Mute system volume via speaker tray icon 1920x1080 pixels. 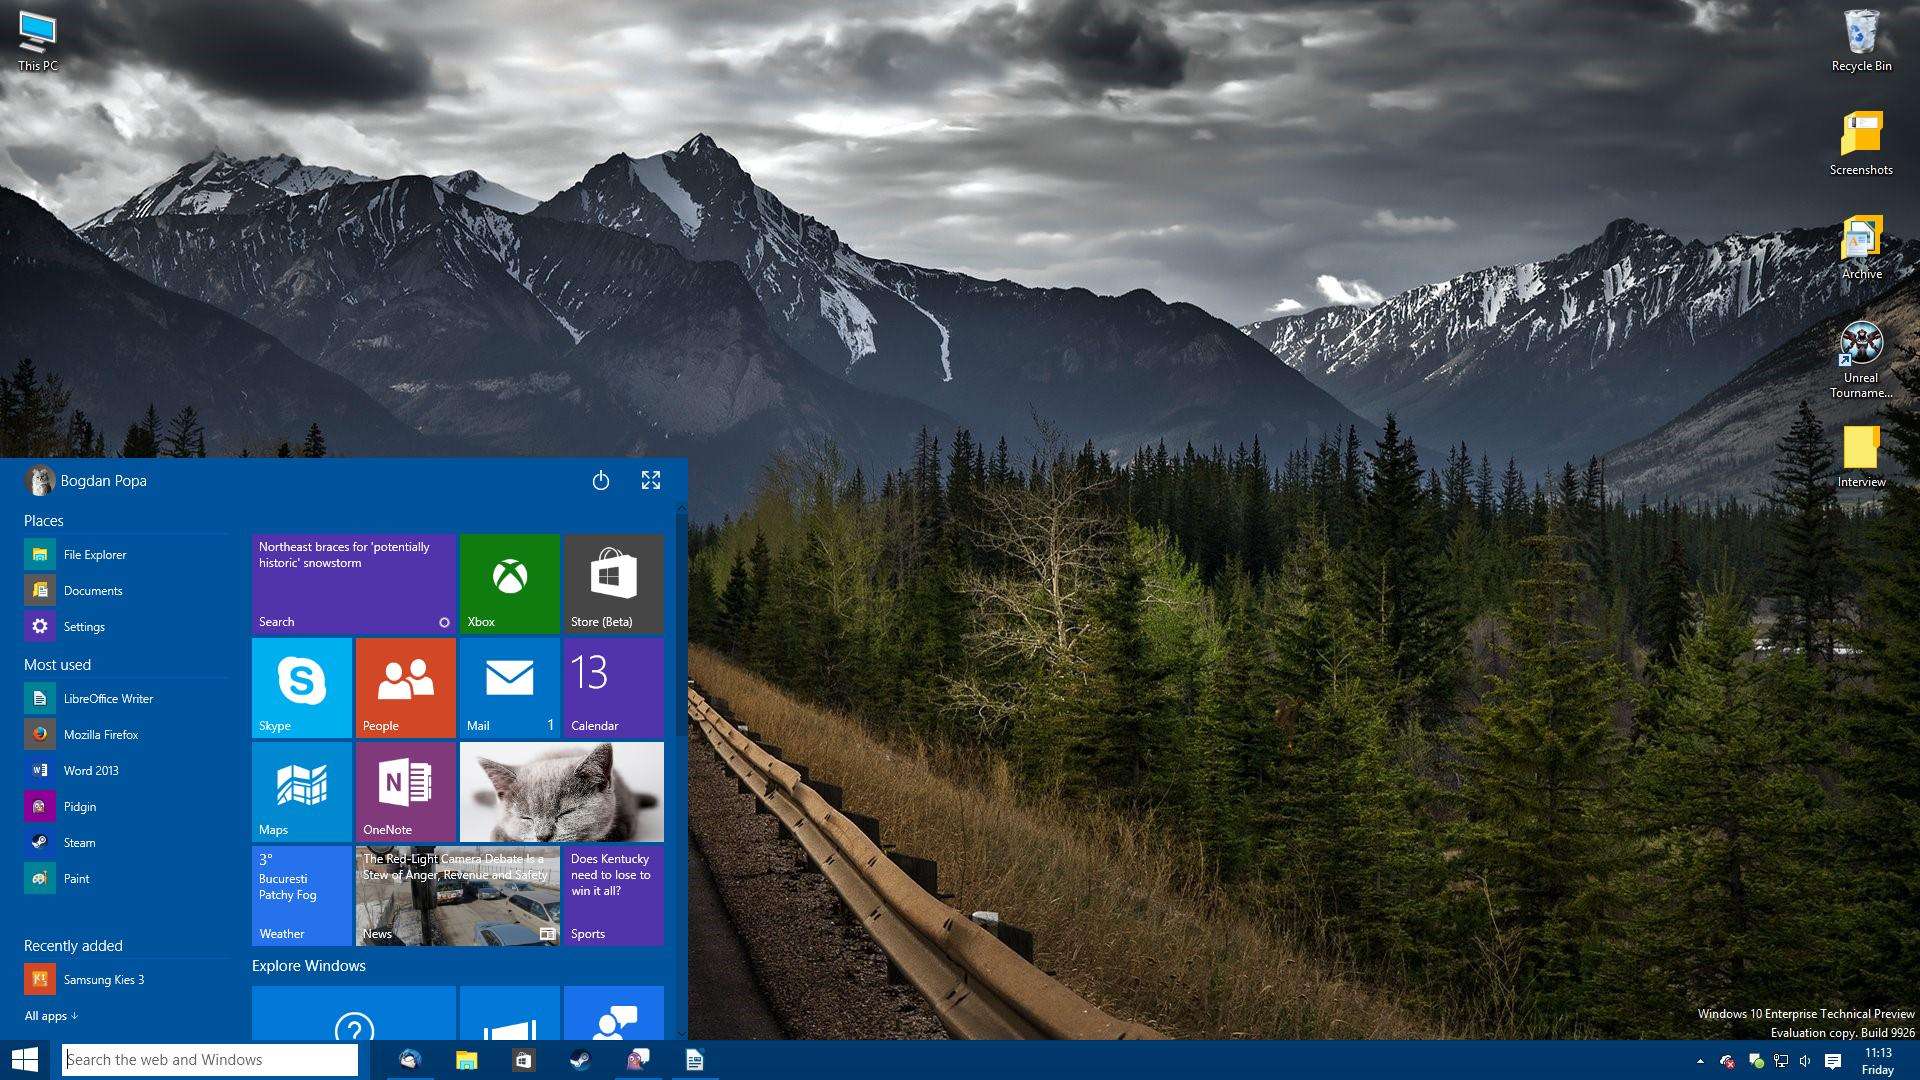click(1805, 1061)
